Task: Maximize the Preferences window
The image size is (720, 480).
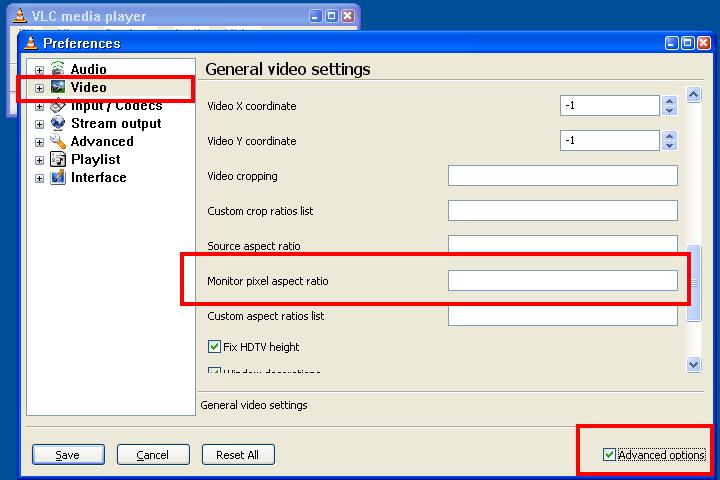Action: pos(687,43)
